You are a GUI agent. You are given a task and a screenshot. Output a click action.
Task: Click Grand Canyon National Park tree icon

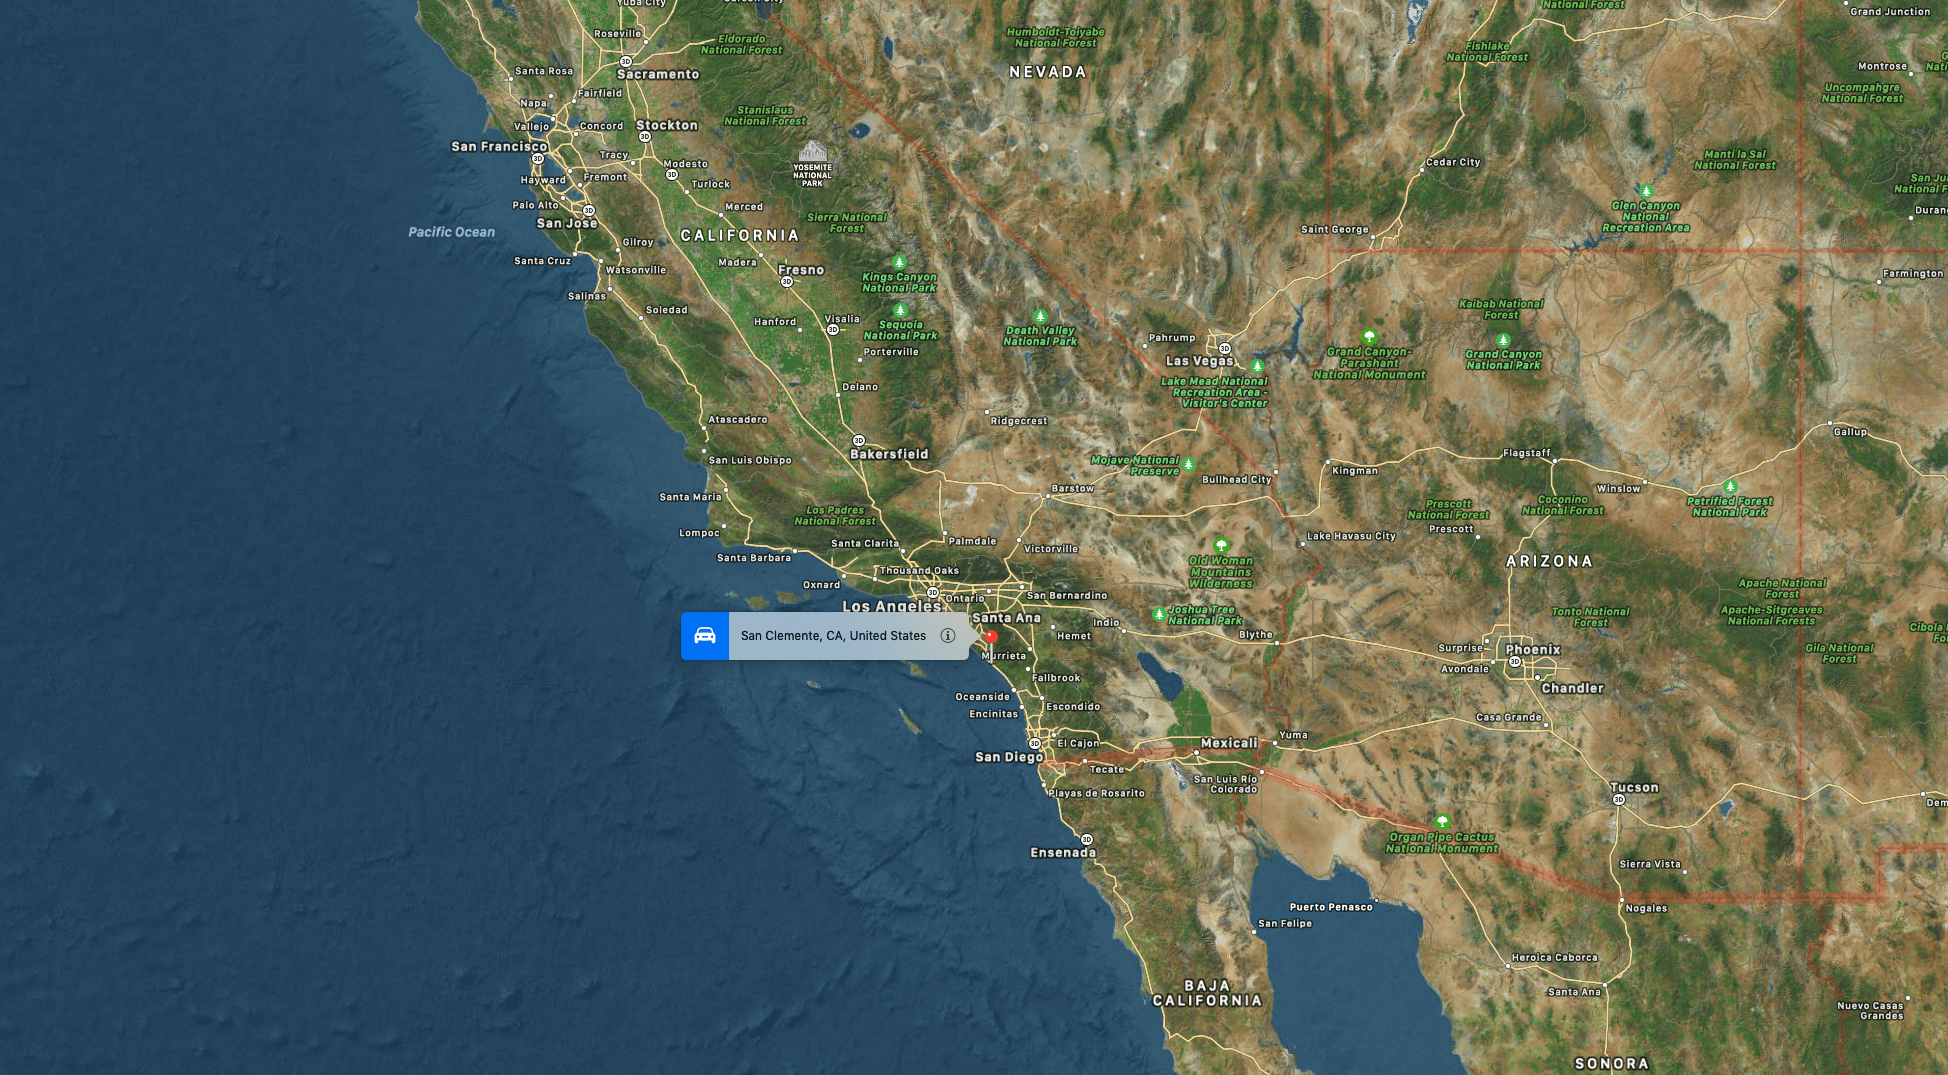tap(1503, 340)
